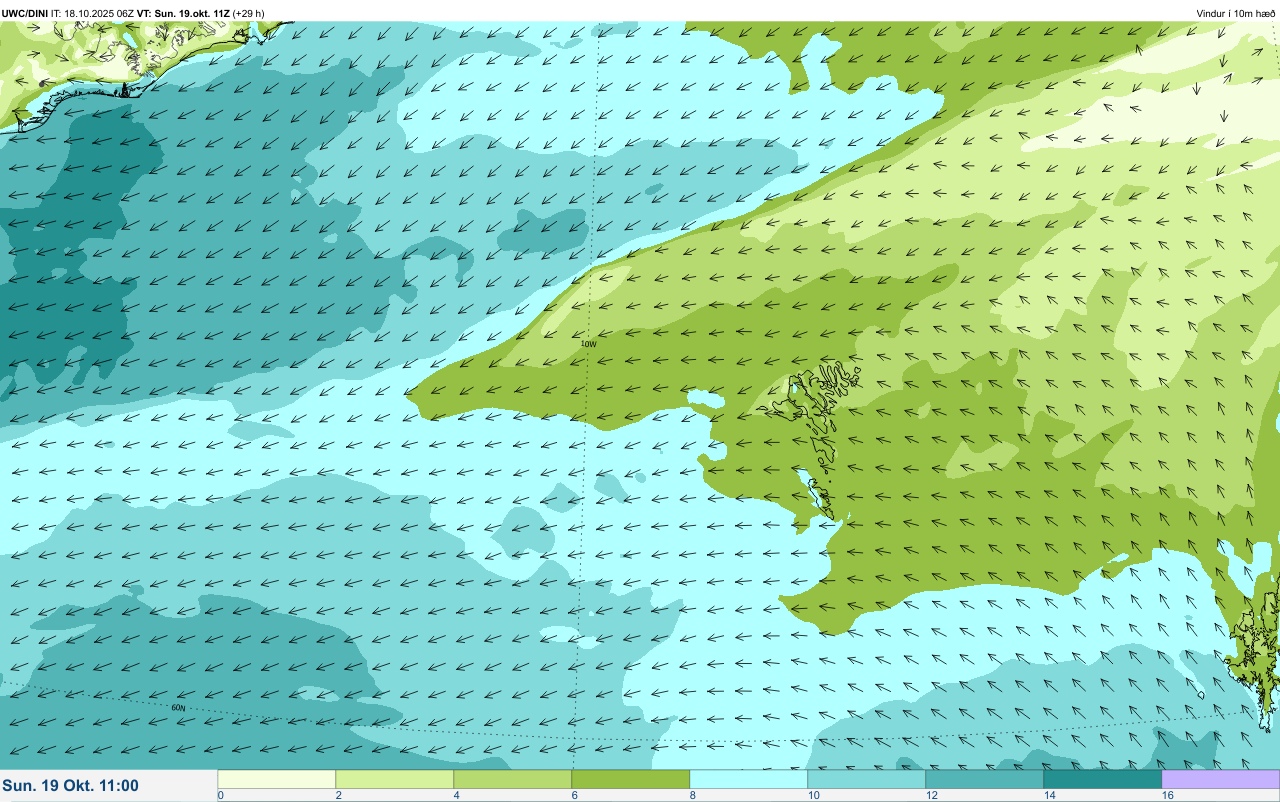Click the '(+29 h)' forecast offset text
Viewport: 1280px width, 802px height.
[x=248, y=13]
